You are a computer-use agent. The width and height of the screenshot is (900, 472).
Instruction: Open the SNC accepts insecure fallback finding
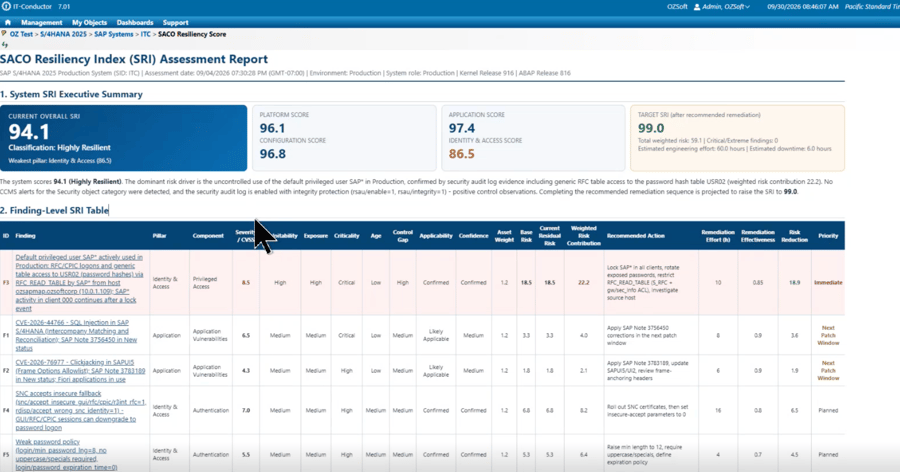point(80,411)
